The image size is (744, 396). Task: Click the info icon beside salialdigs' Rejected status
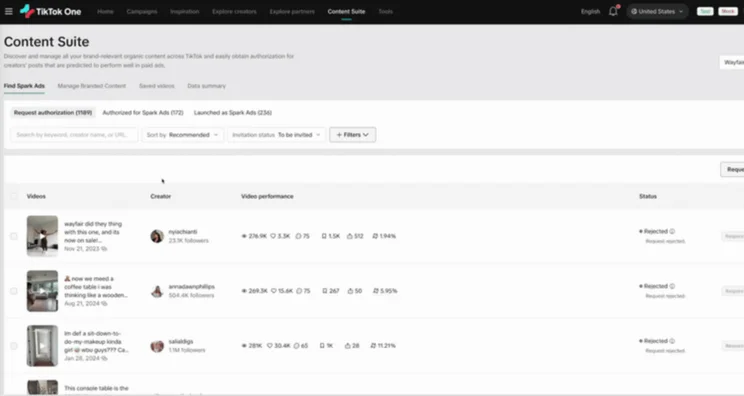click(672, 341)
